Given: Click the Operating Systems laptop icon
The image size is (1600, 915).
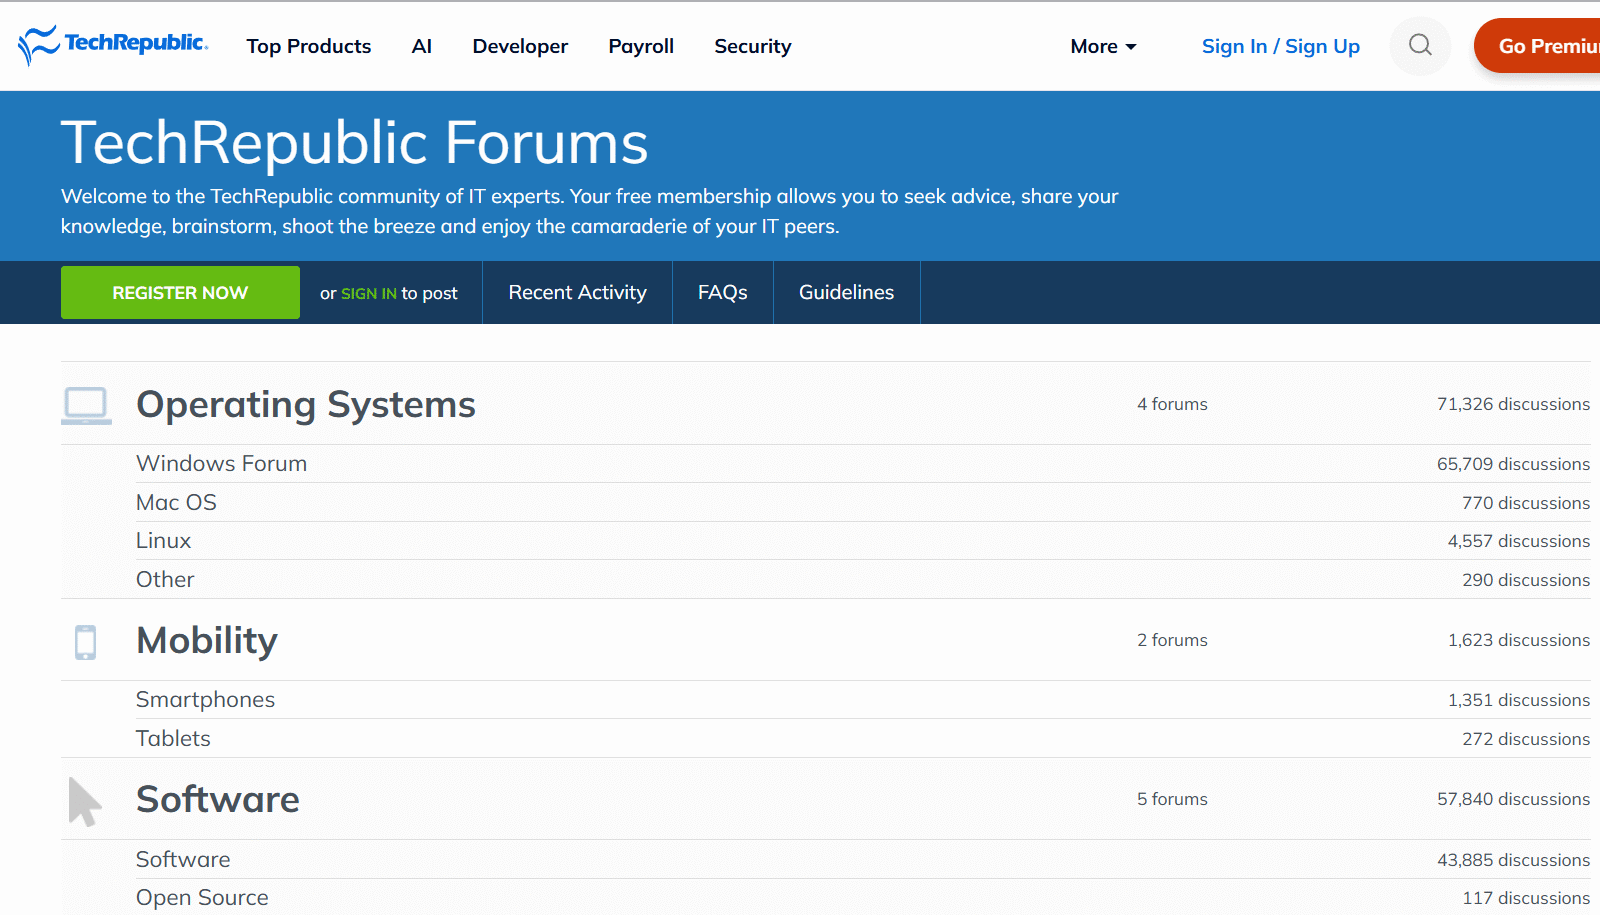Looking at the screenshot, I should [x=86, y=405].
